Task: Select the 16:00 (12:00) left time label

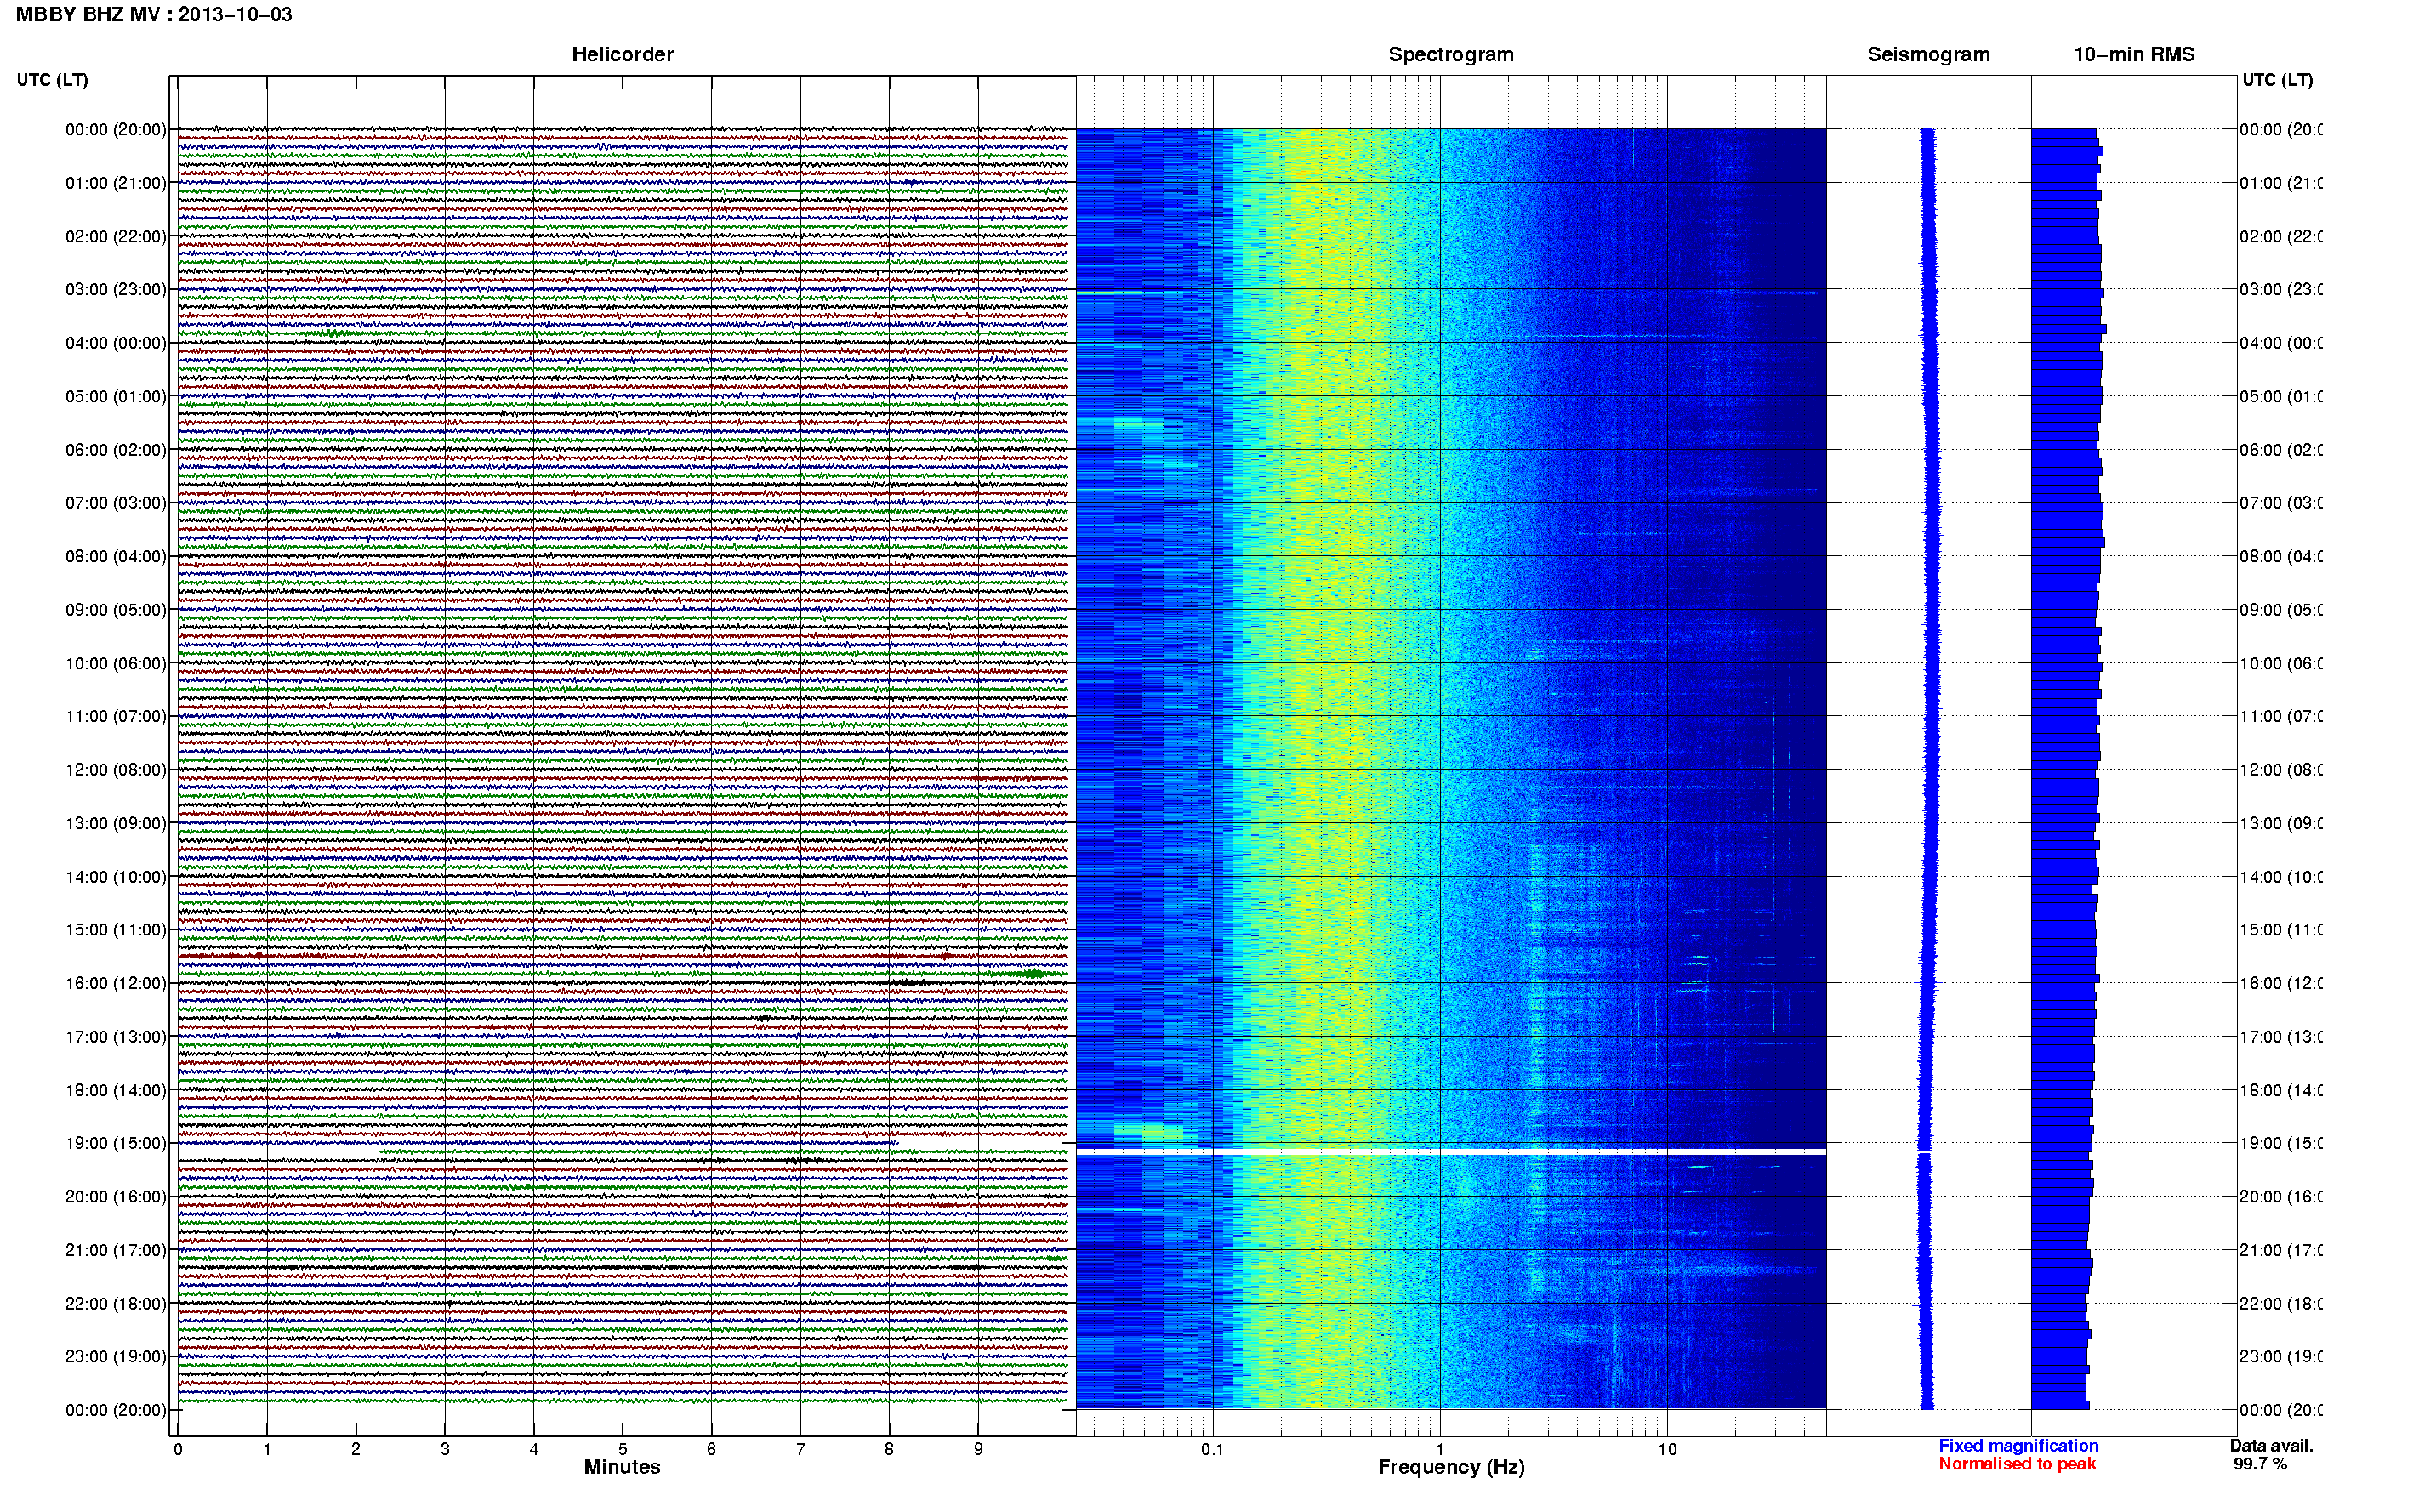Action: [116, 983]
